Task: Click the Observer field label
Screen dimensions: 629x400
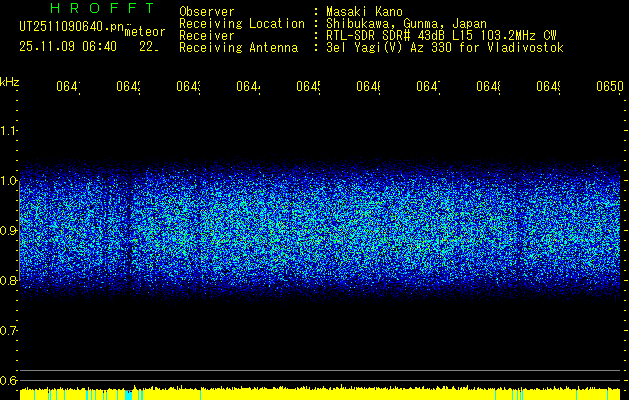Action: click(207, 11)
